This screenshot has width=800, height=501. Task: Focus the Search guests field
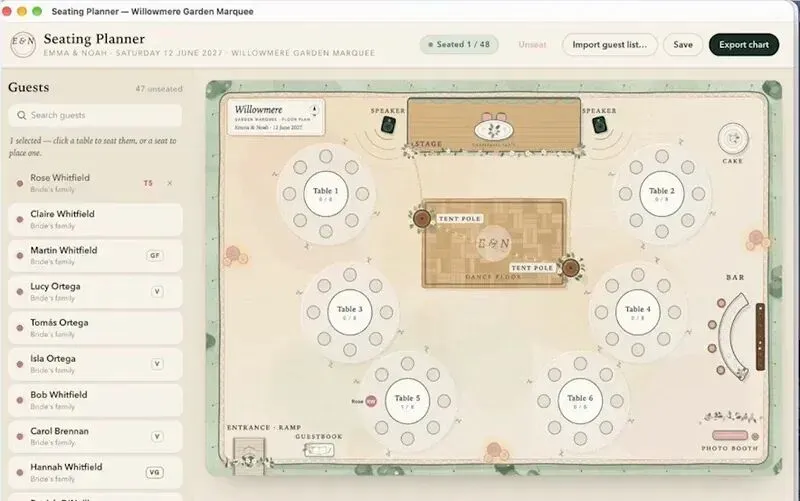(95, 115)
